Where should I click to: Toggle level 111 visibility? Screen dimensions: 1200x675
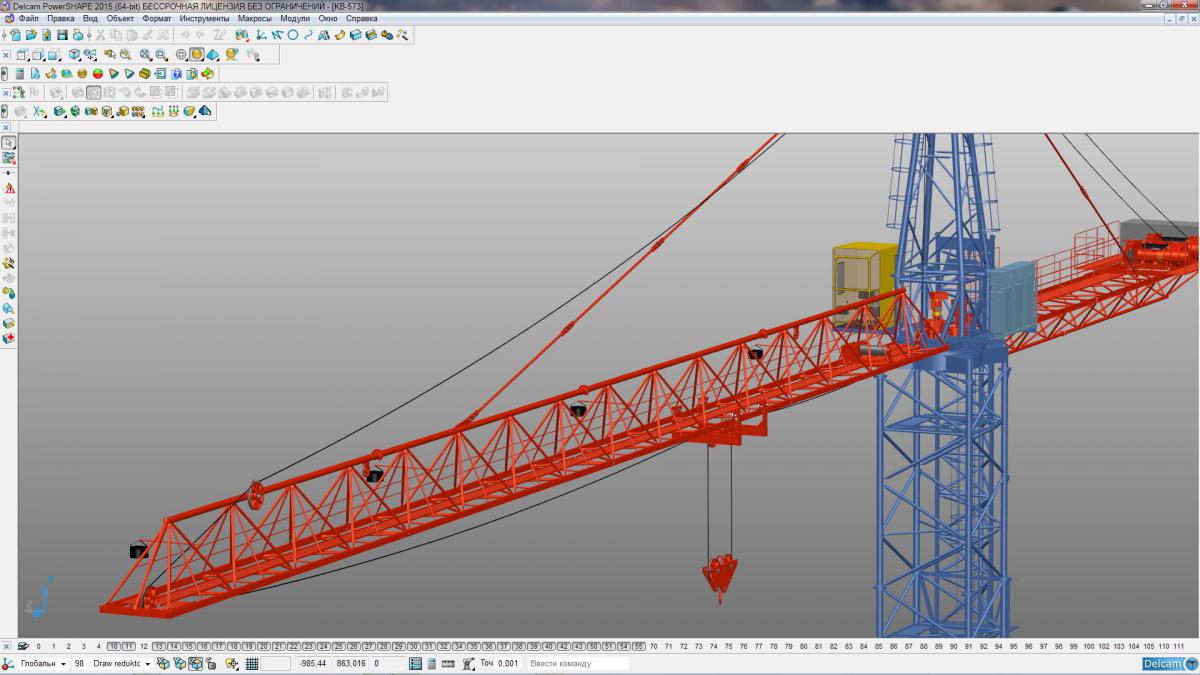point(1180,647)
